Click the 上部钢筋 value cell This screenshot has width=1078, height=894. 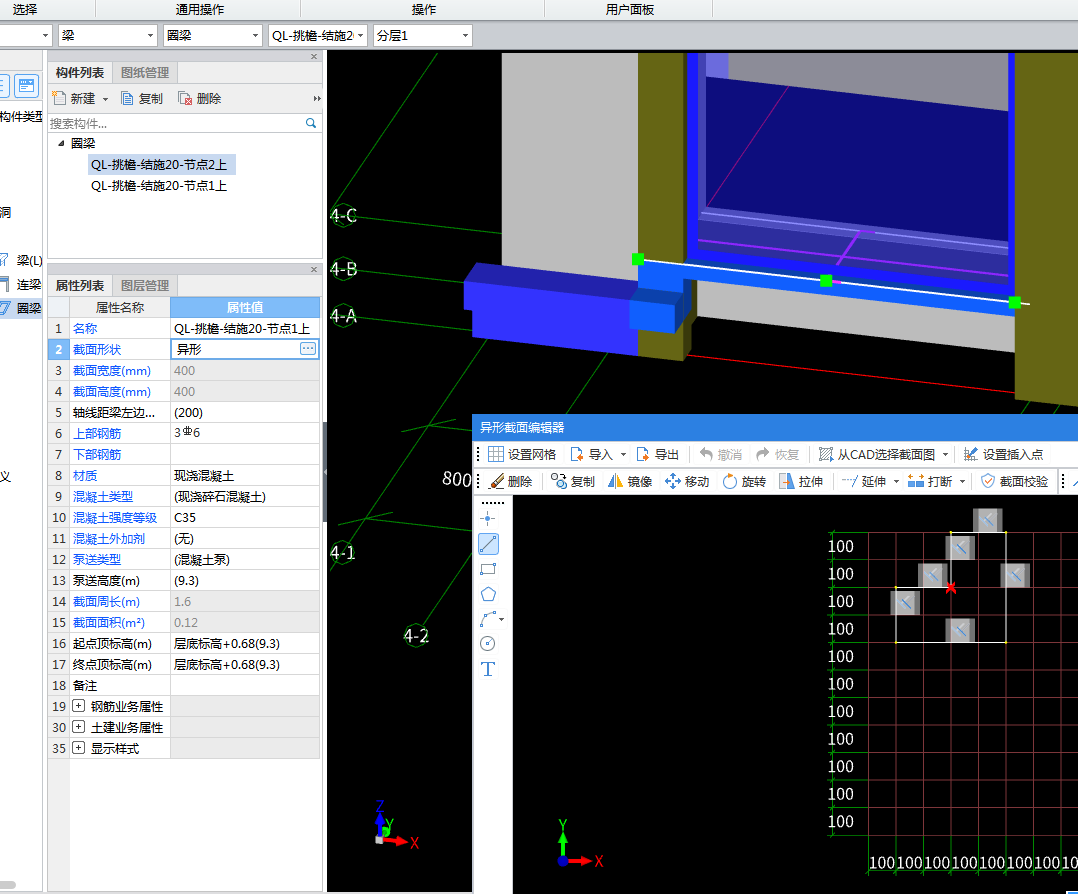point(245,433)
